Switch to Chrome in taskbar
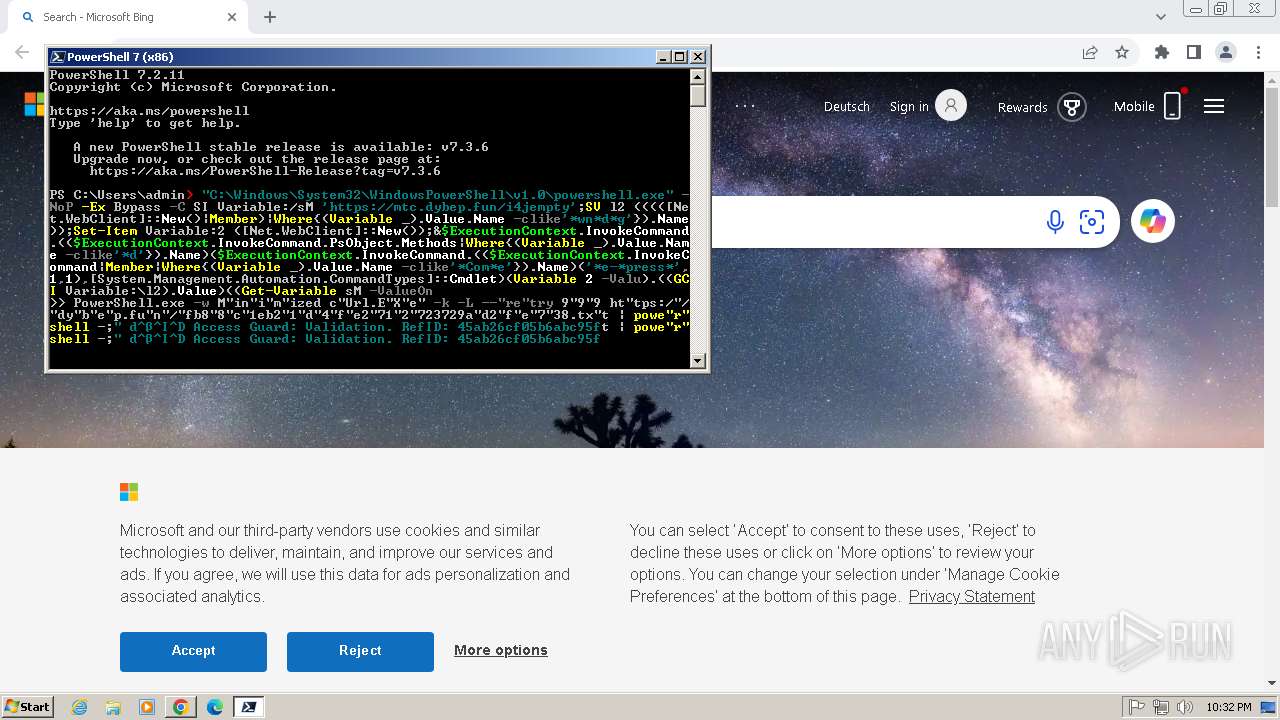Viewport: 1280px width, 720px height. [181, 707]
